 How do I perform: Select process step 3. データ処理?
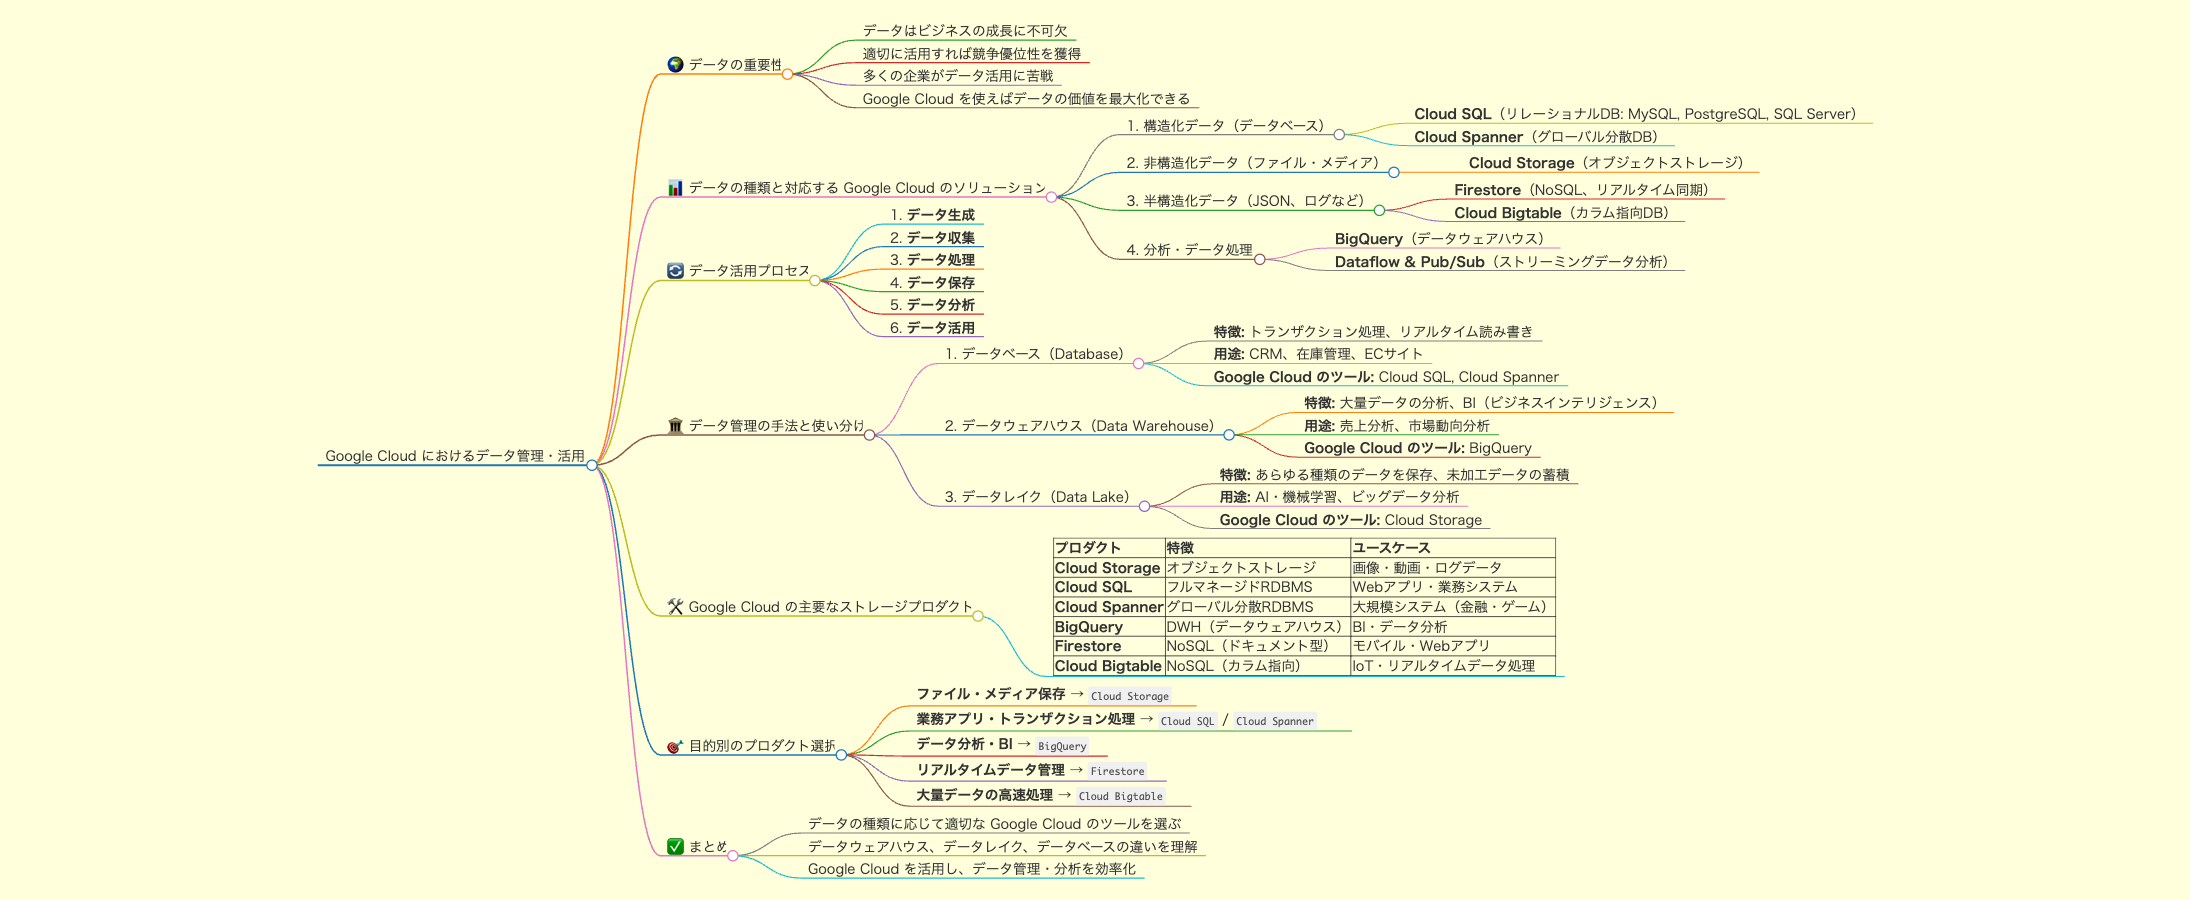[x=932, y=260]
